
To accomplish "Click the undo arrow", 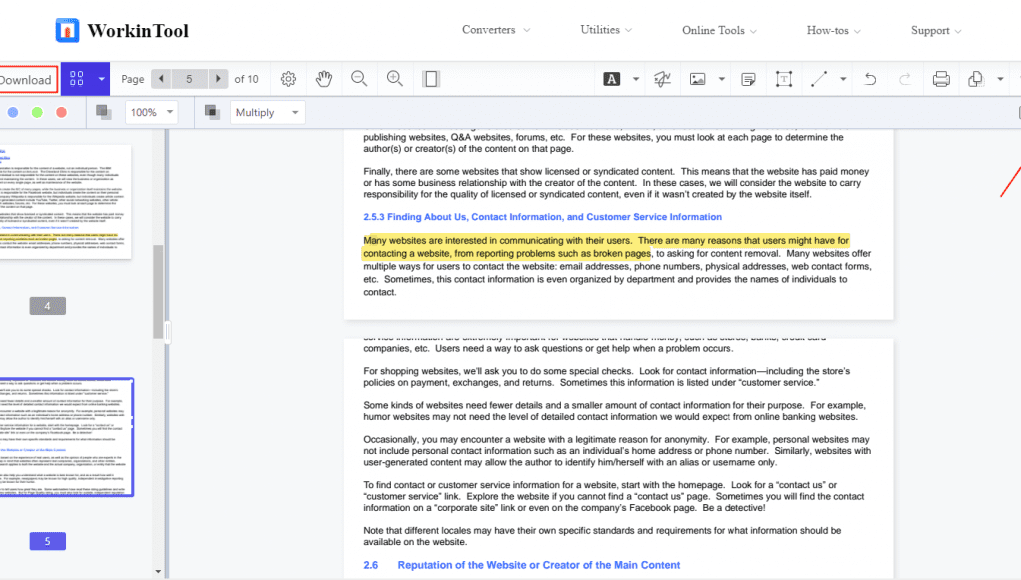I will (870, 79).
